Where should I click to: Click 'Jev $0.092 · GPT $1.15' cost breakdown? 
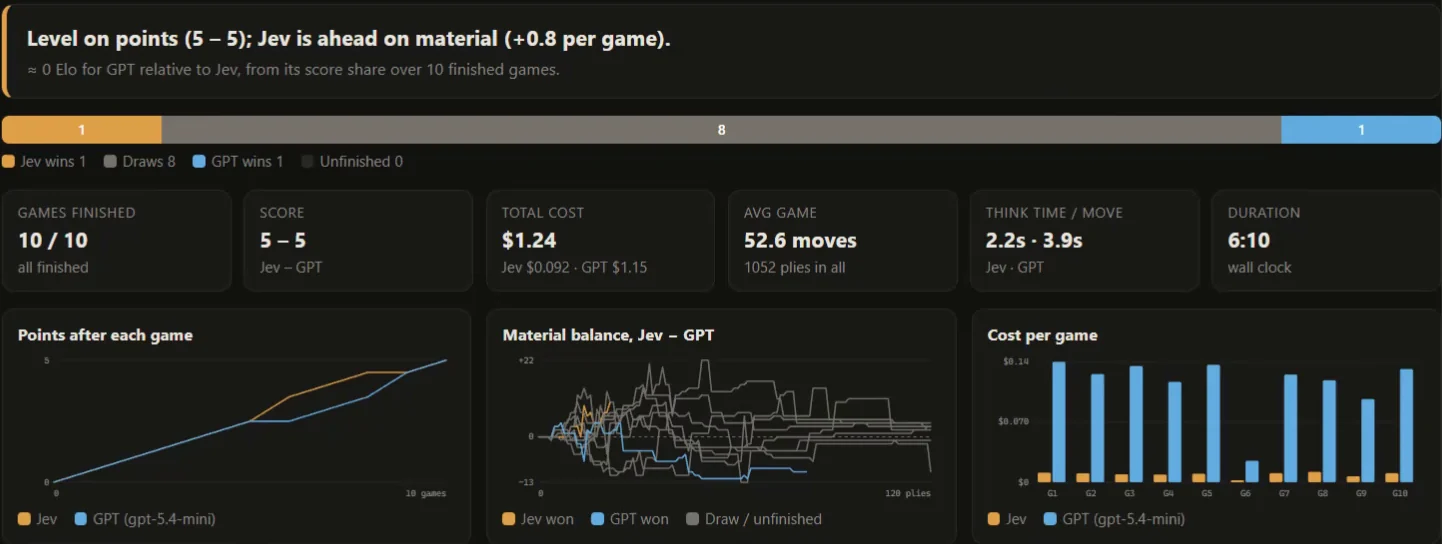click(x=575, y=267)
